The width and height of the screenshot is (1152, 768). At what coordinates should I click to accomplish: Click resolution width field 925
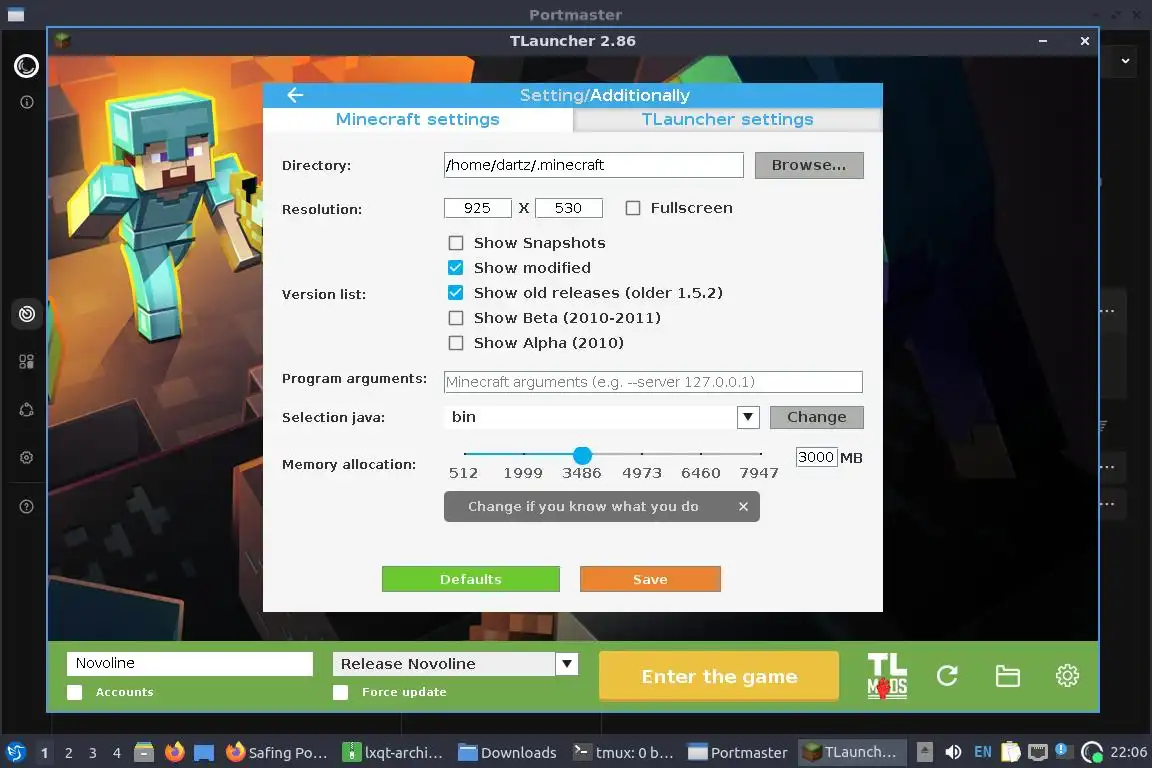click(478, 208)
